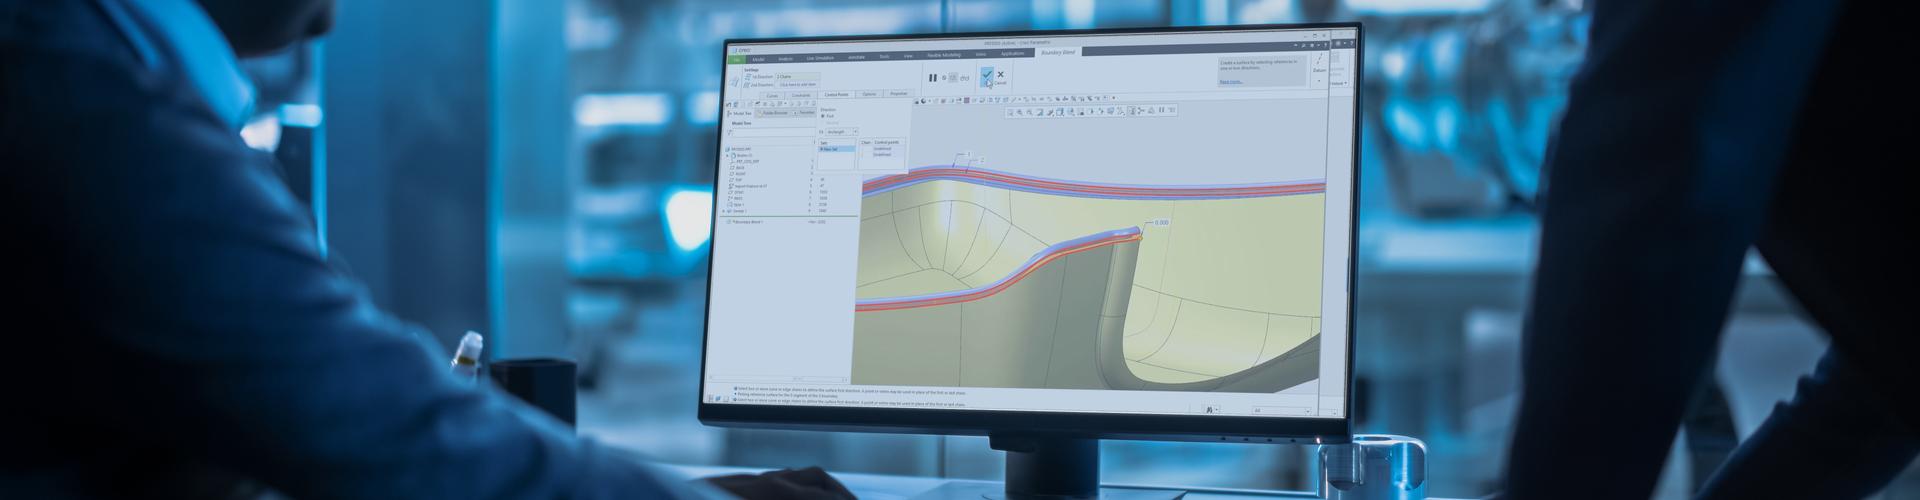Click the green checkmark to accept the feature
The width and height of the screenshot is (1920, 500).
[987, 74]
